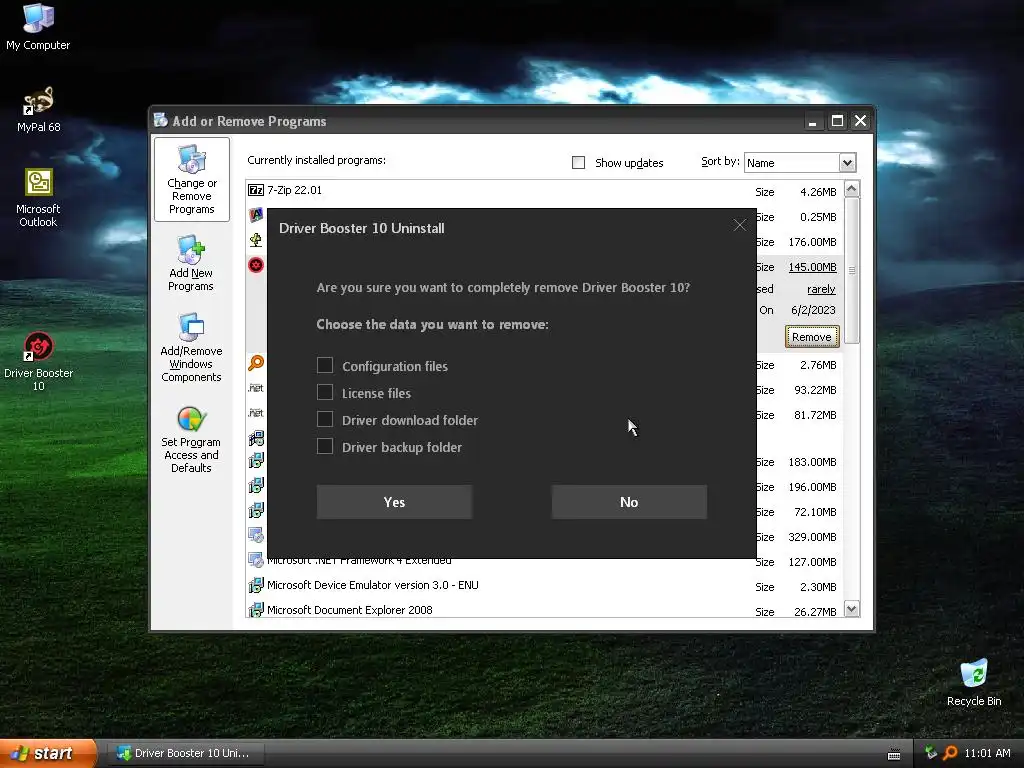The height and width of the screenshot is (768, 1024).
Task: Click the program list scroll down arrow
Action: click(852, 609)
